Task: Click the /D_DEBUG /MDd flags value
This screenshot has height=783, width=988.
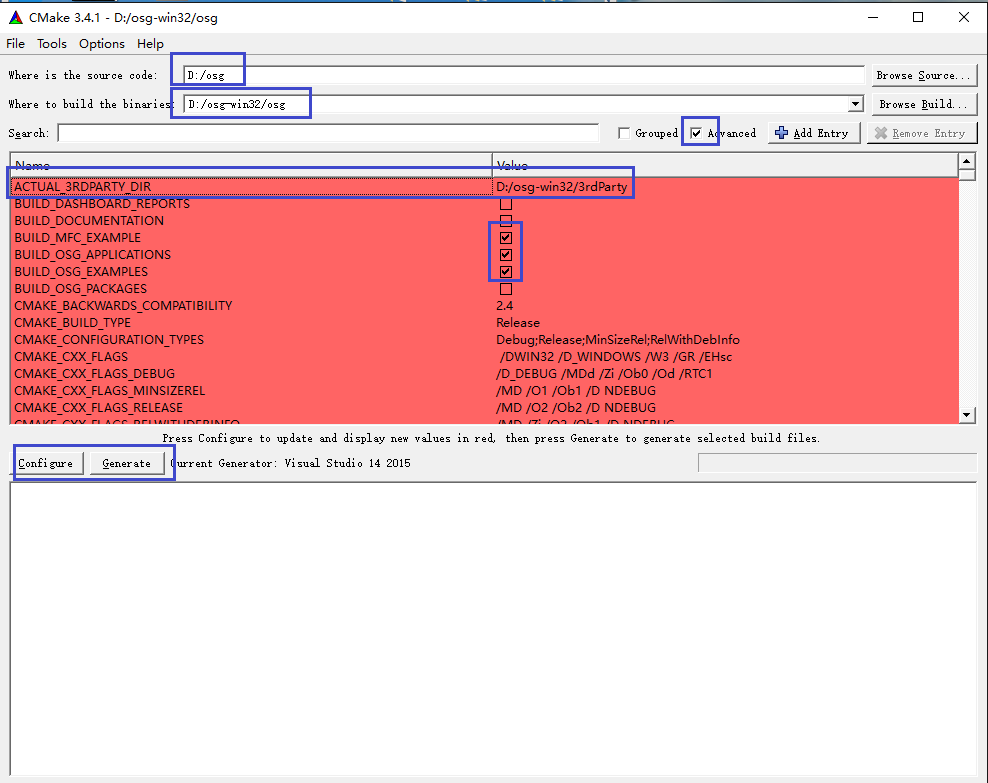Action: pos(604,374)
